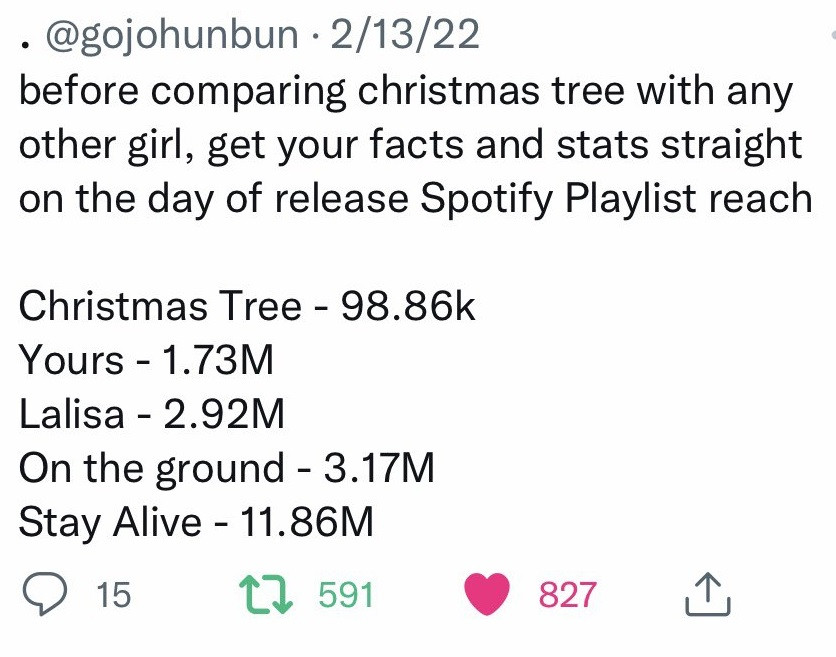Image resolution: width=836 pixels, height=657 pixels.
Task: Click the reply speech bubble icon
Action: coord(45,595)
